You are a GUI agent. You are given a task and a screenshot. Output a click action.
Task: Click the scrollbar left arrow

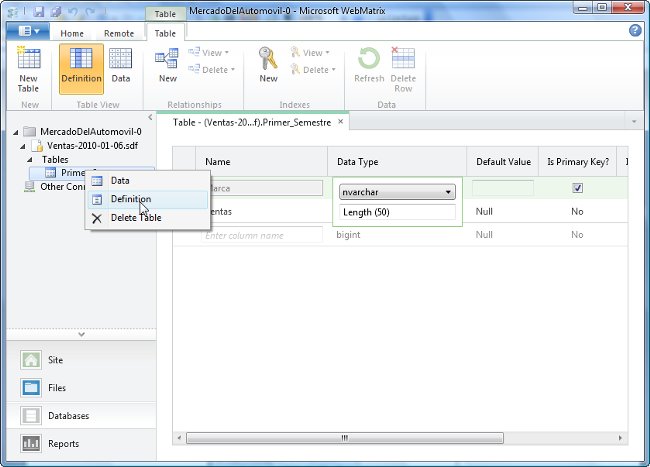point(179,438)
